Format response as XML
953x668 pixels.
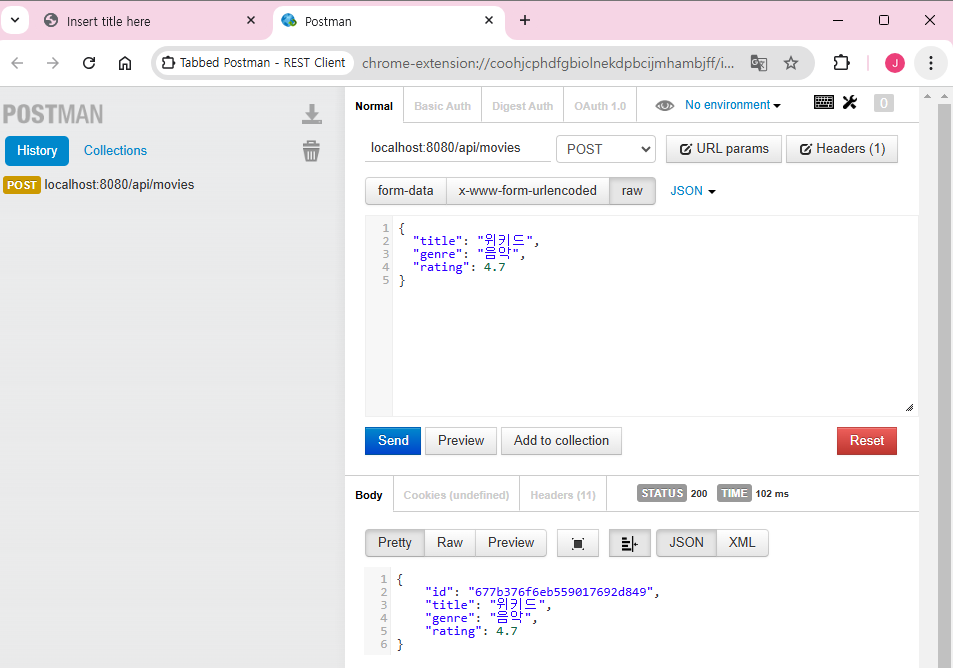click(x=742, y=543)
